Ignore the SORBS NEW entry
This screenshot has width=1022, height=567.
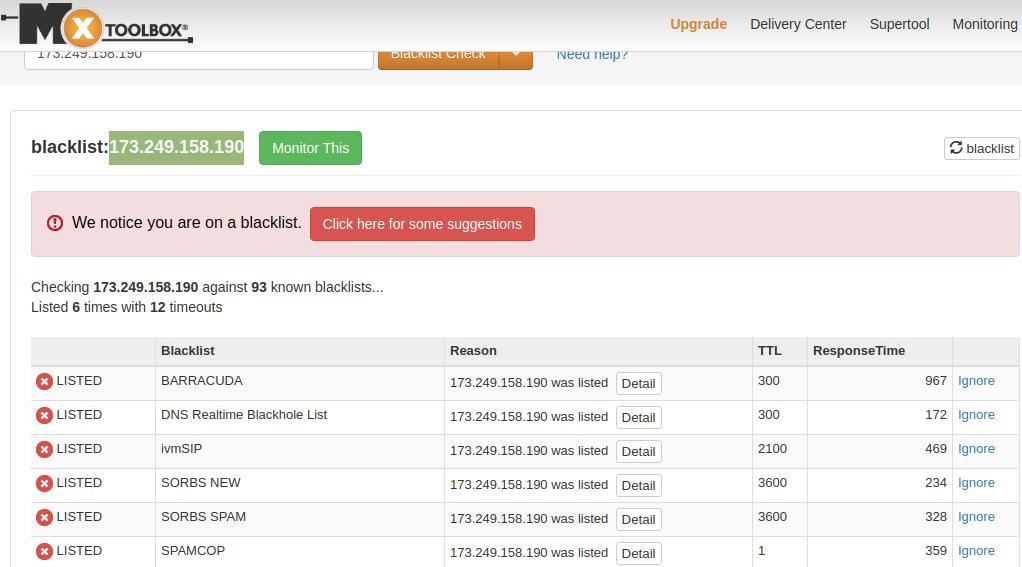point(976,482)
